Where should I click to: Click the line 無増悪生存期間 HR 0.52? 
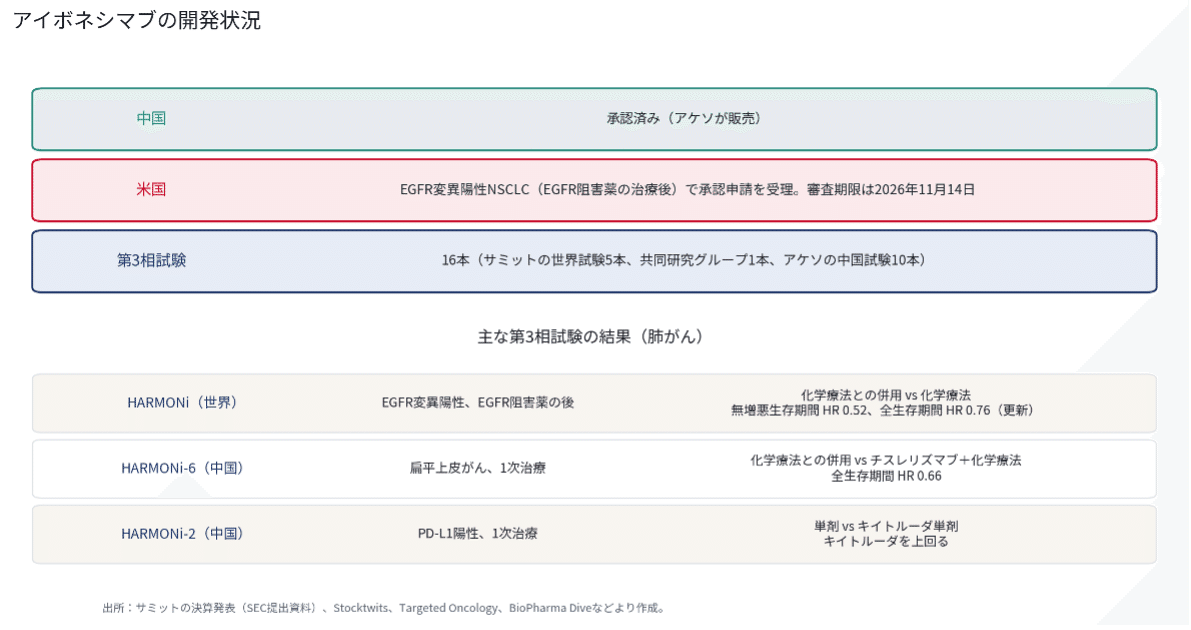pyautogui.click(x=882, y=410)
